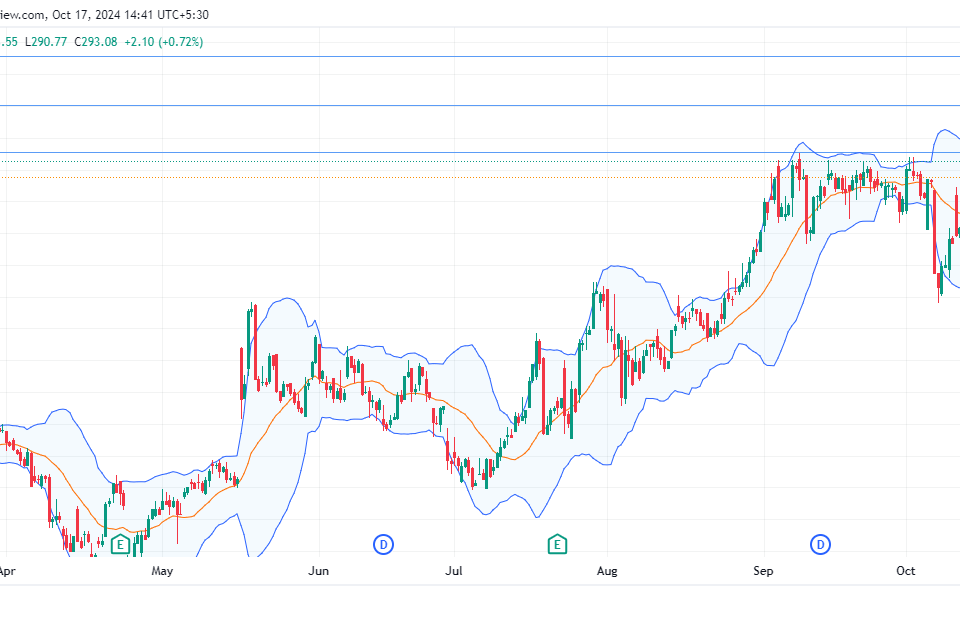This screenshot has height=620, width=960.
Task: Click the Sep label on time axis
Action: [x=763, y=571]
